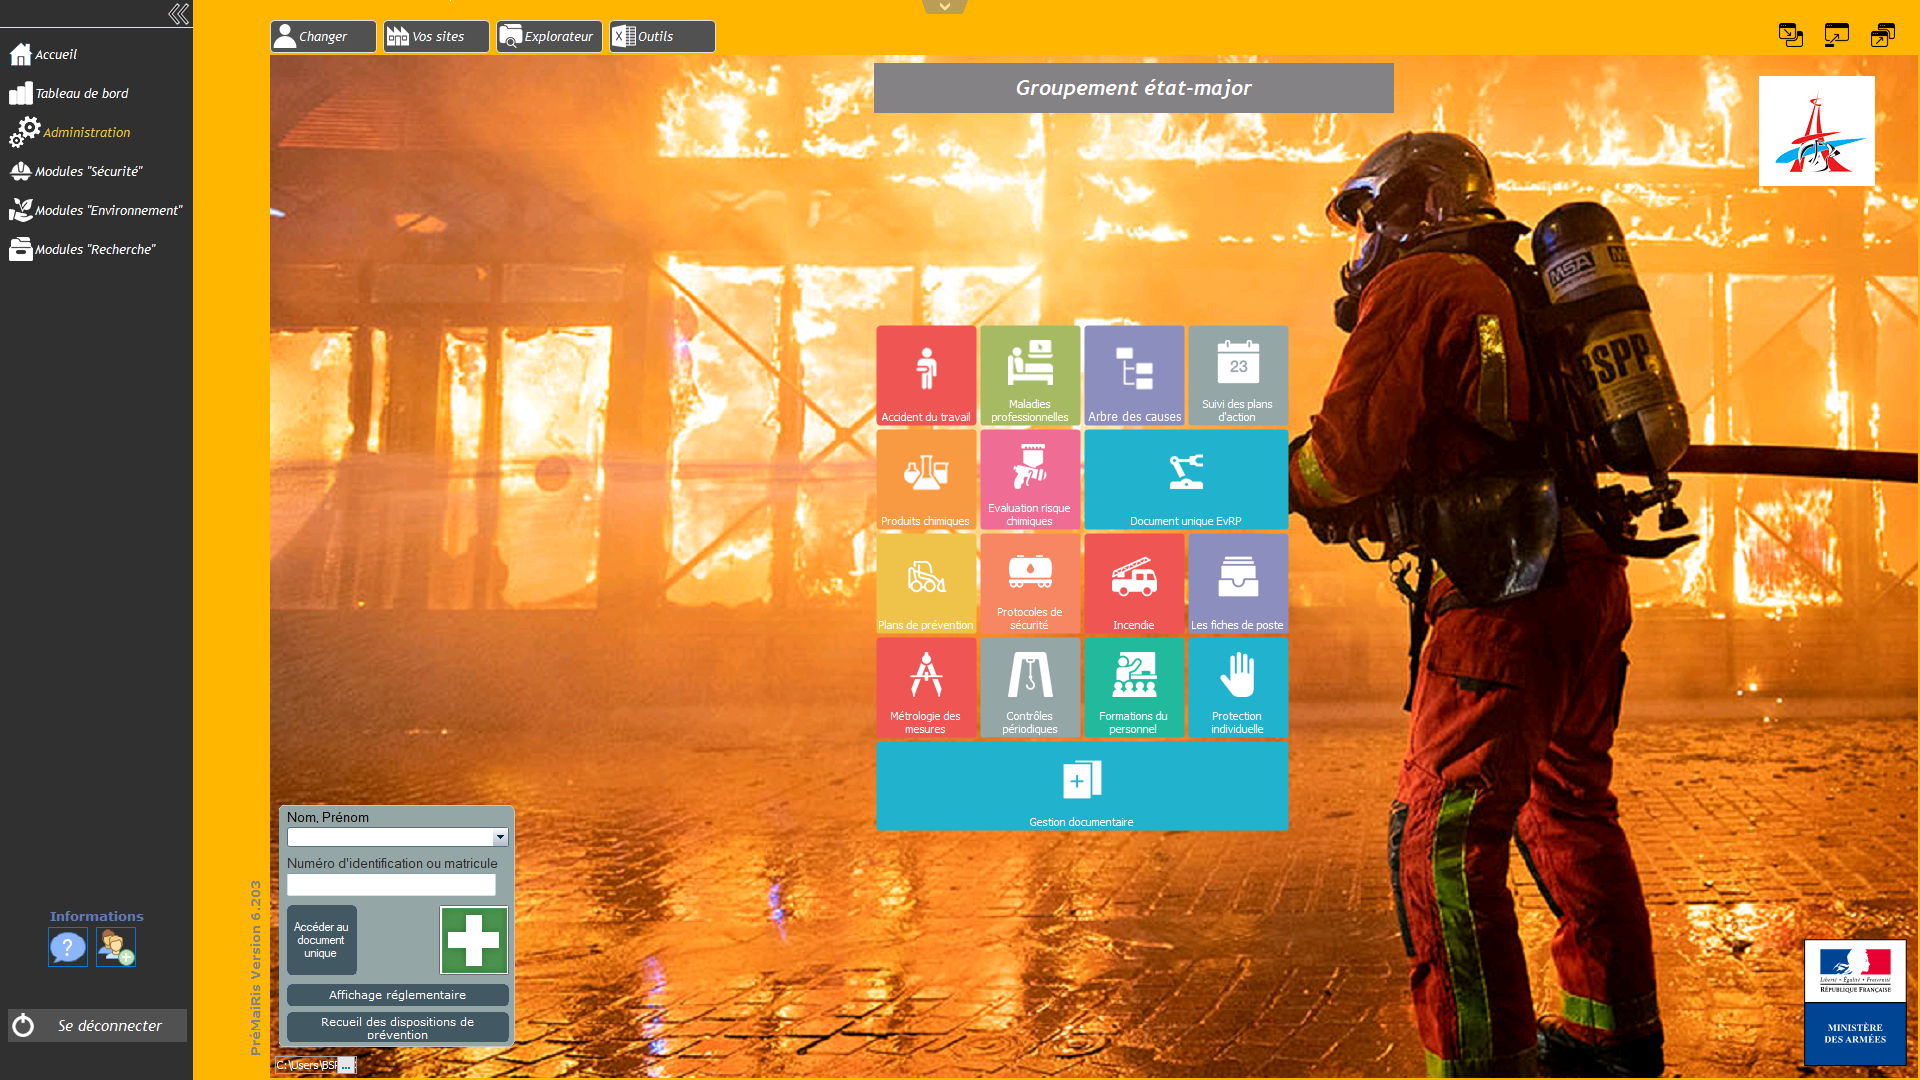The width and height of the screenshot is (1920, 1080).
Task: Click Accéder au document unique button
Action: coord(321,940)
